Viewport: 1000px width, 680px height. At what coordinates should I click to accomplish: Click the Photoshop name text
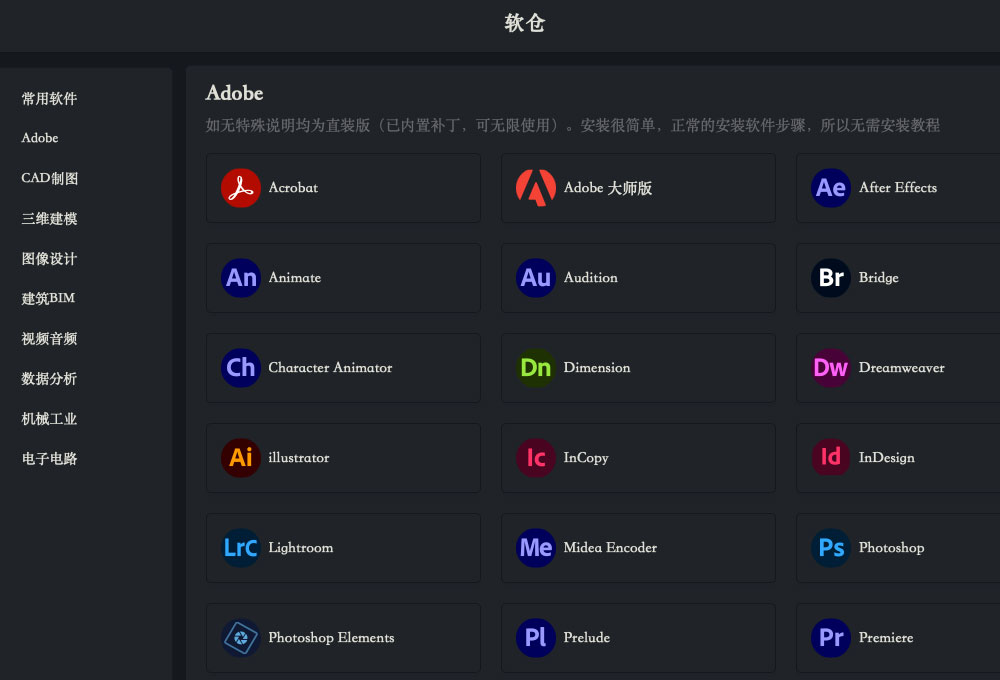(892, 547)
